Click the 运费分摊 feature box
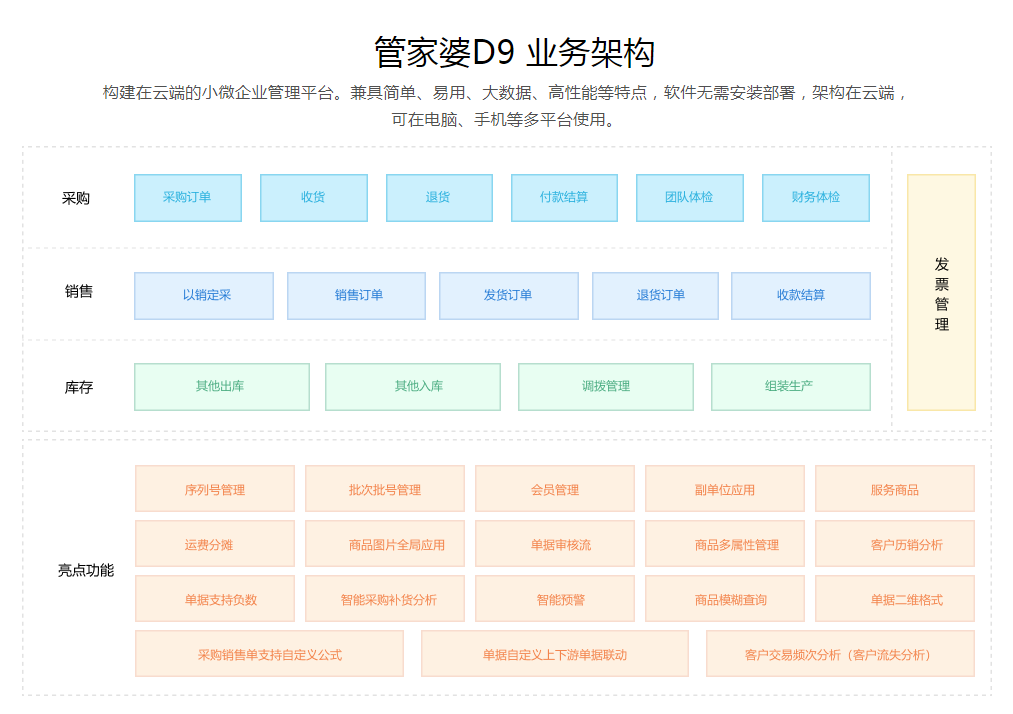 tap(215, 543)
